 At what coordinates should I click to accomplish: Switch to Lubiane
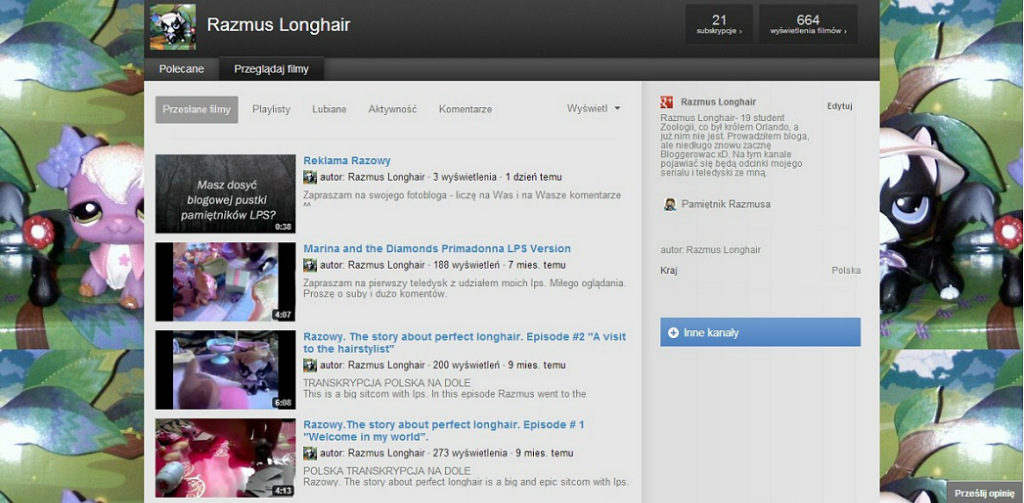point(329,109)
